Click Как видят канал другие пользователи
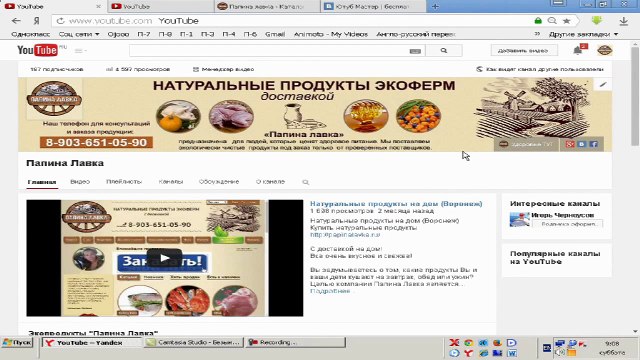640x360 pixels. point(540,69)
